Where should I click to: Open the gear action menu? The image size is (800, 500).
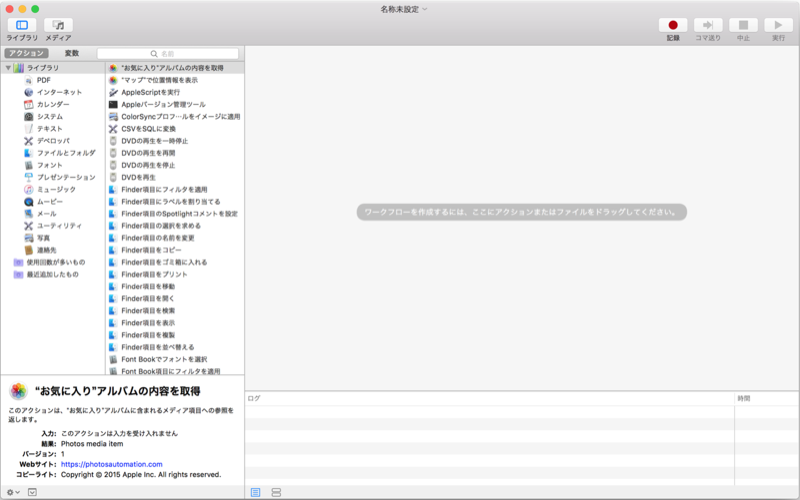pyautogui.click(x=13, y=492)
